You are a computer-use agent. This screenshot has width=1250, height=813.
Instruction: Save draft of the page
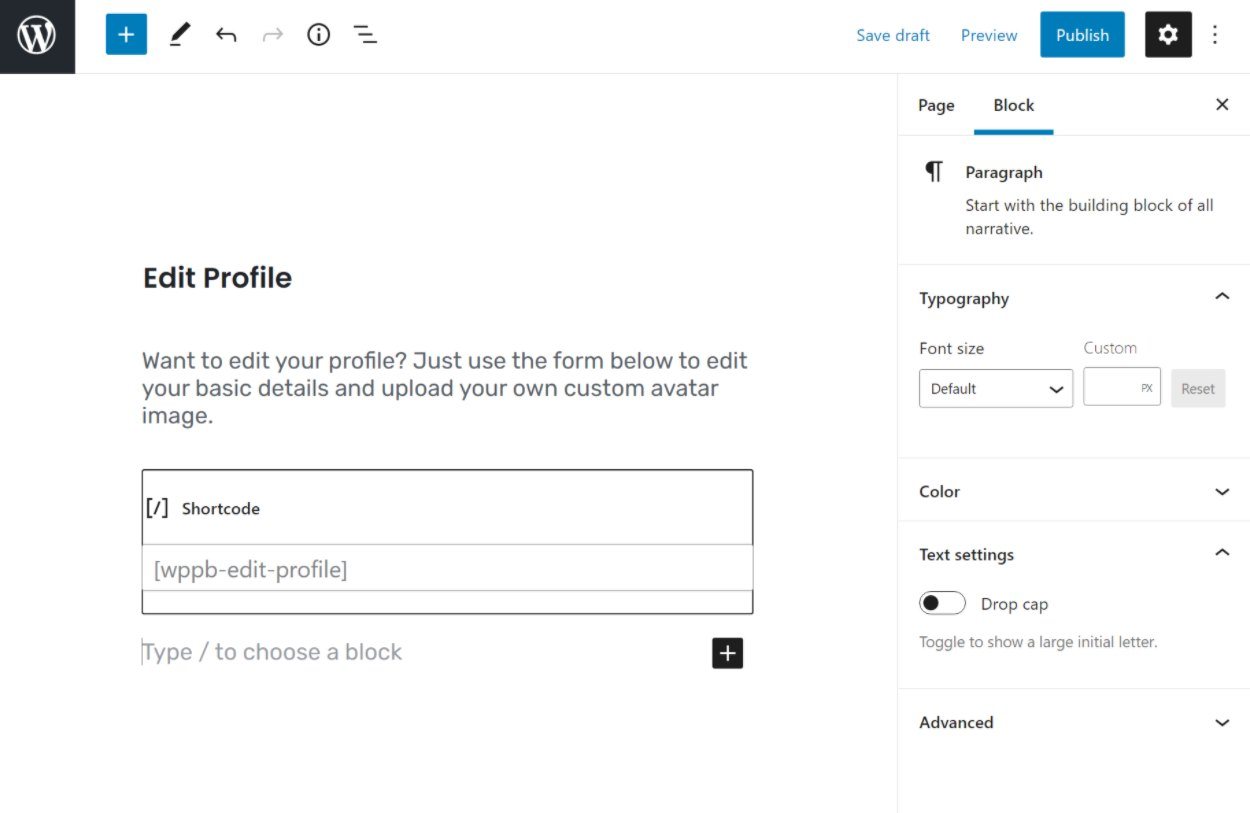click(x=893, y=35)
